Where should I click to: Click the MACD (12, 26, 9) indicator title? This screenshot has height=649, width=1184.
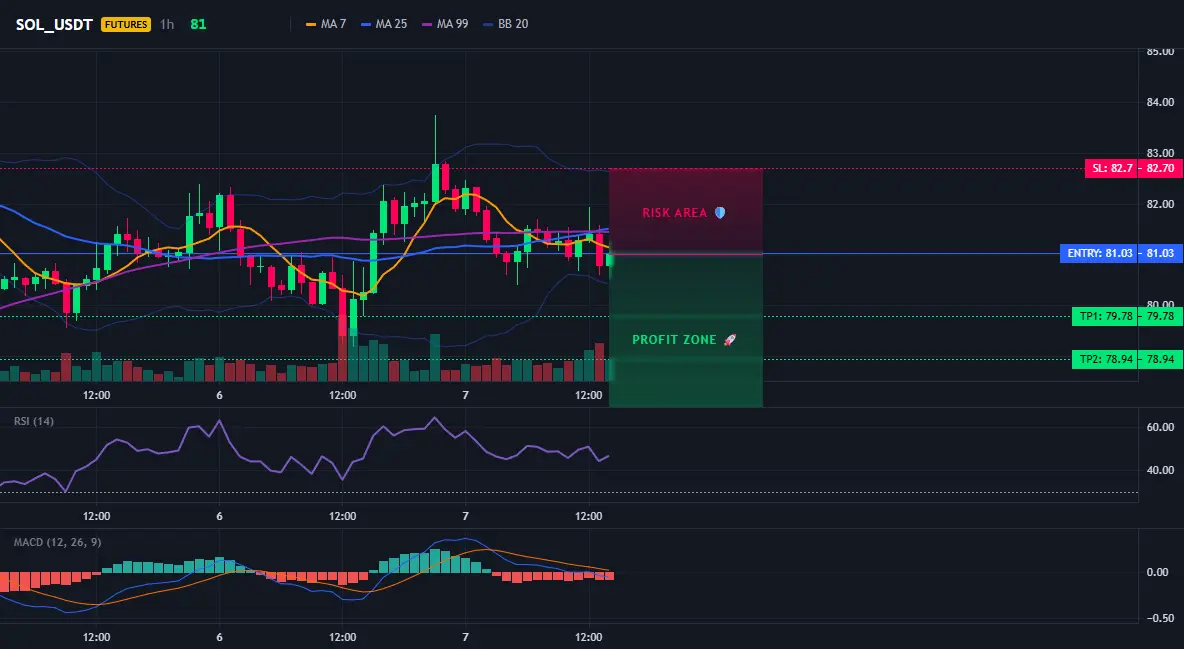coord(57,542)
